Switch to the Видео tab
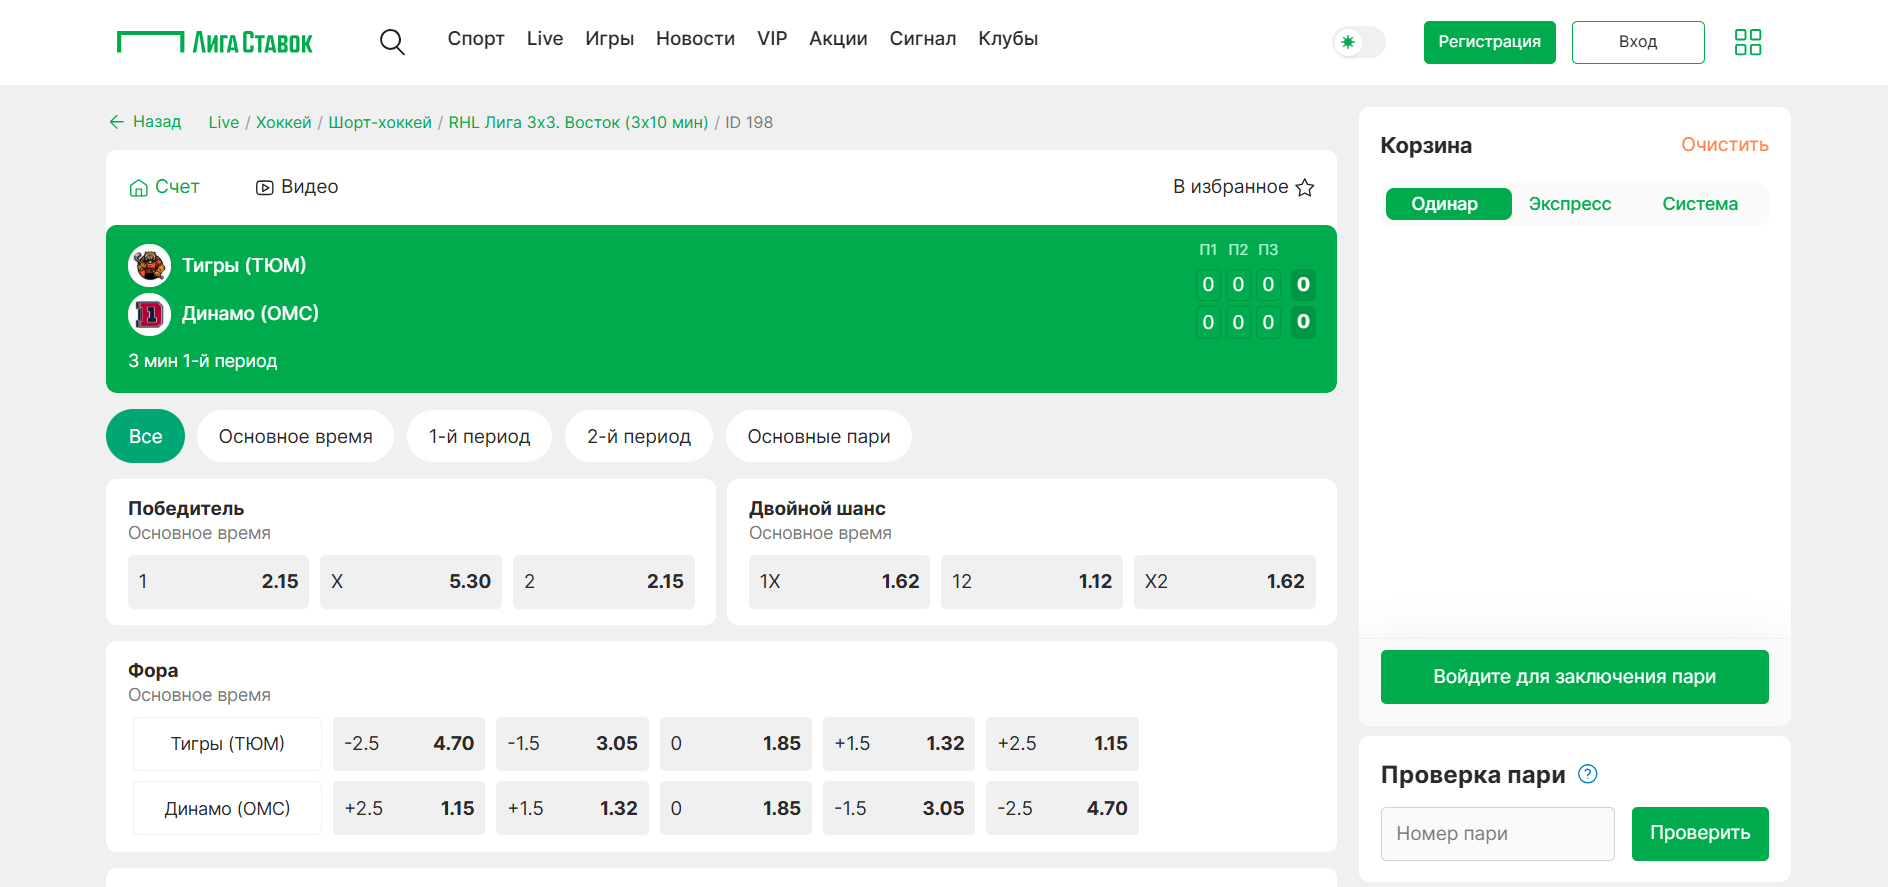 tap(297, 187)
